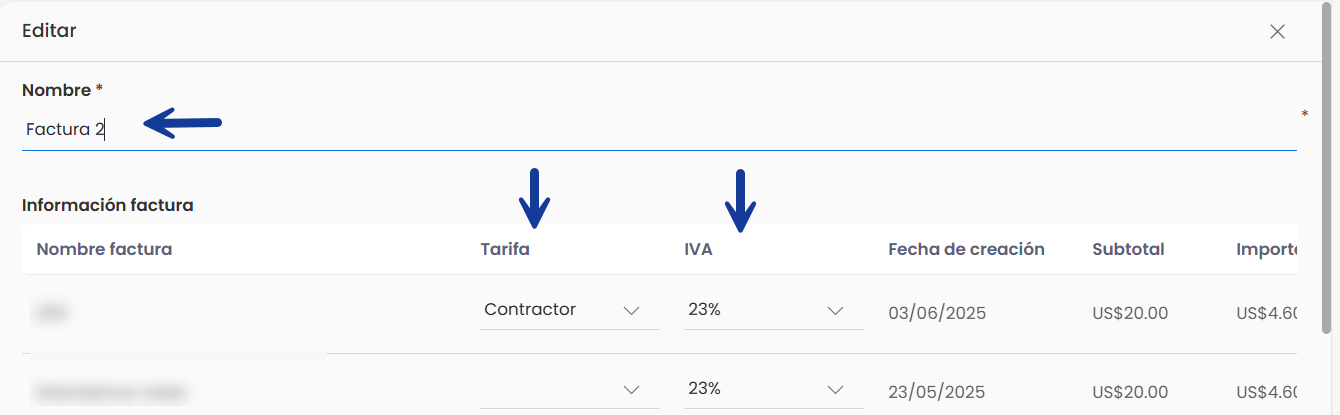Screen dimensions: 1340x415
Task: Open the Contractor tarifa dropdown
Action: 570,310
